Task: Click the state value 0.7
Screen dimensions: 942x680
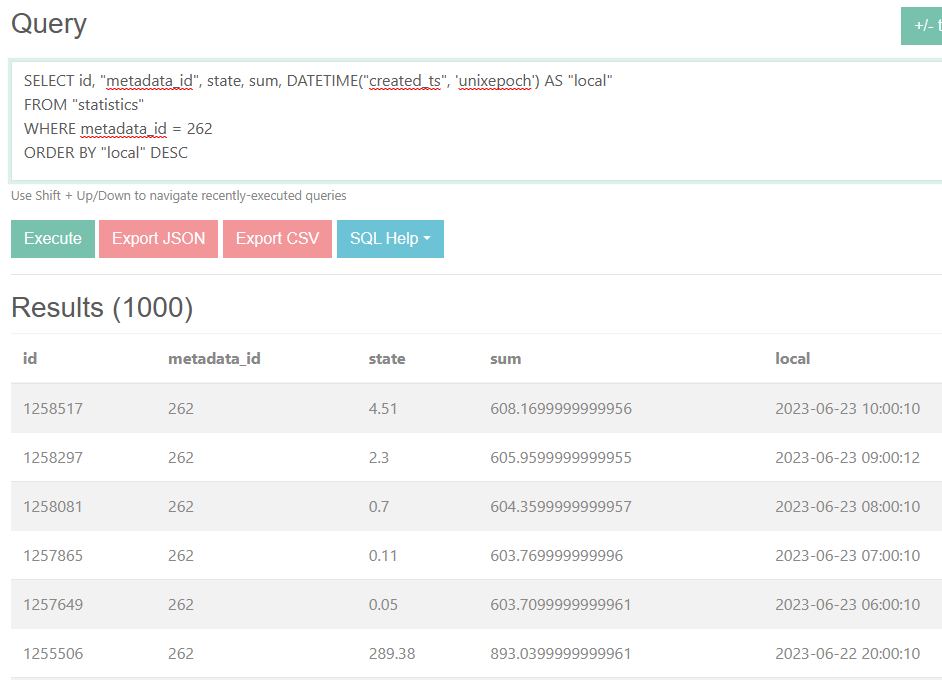Action: coord(378,506)
